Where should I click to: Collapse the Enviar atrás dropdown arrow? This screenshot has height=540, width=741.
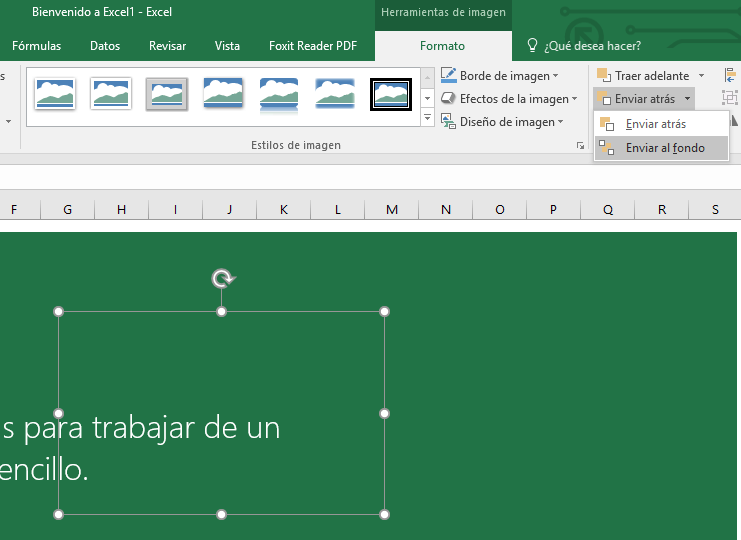(688, 99)
